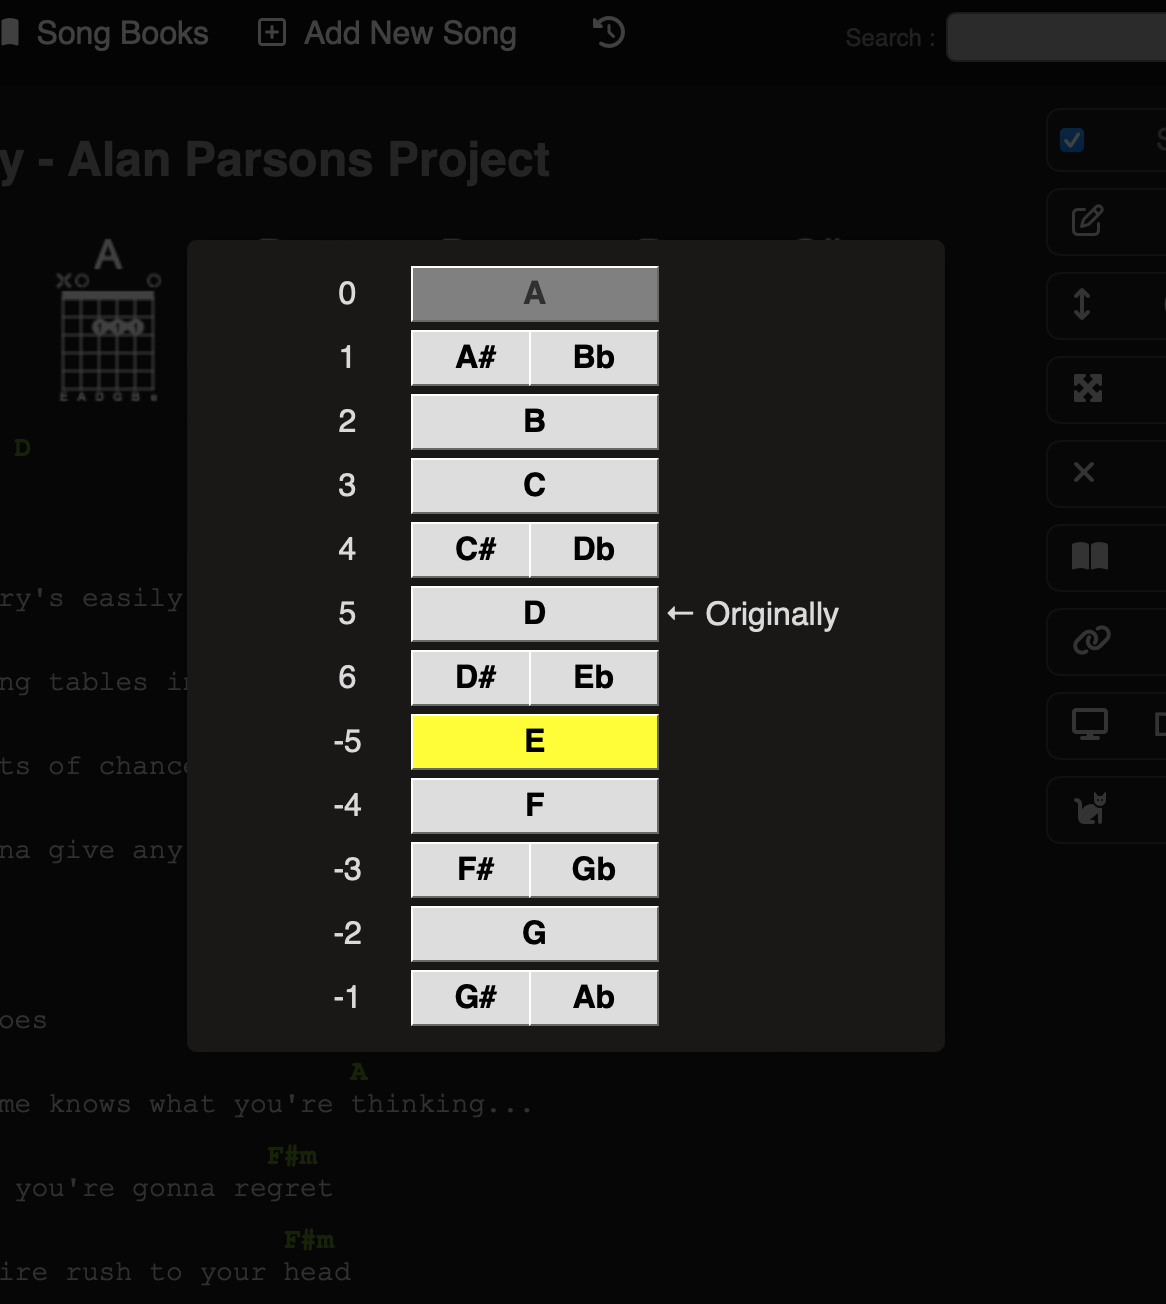Open the book icon in sidebar
Viewport: 1166px width, 1304px height.
1089,556
